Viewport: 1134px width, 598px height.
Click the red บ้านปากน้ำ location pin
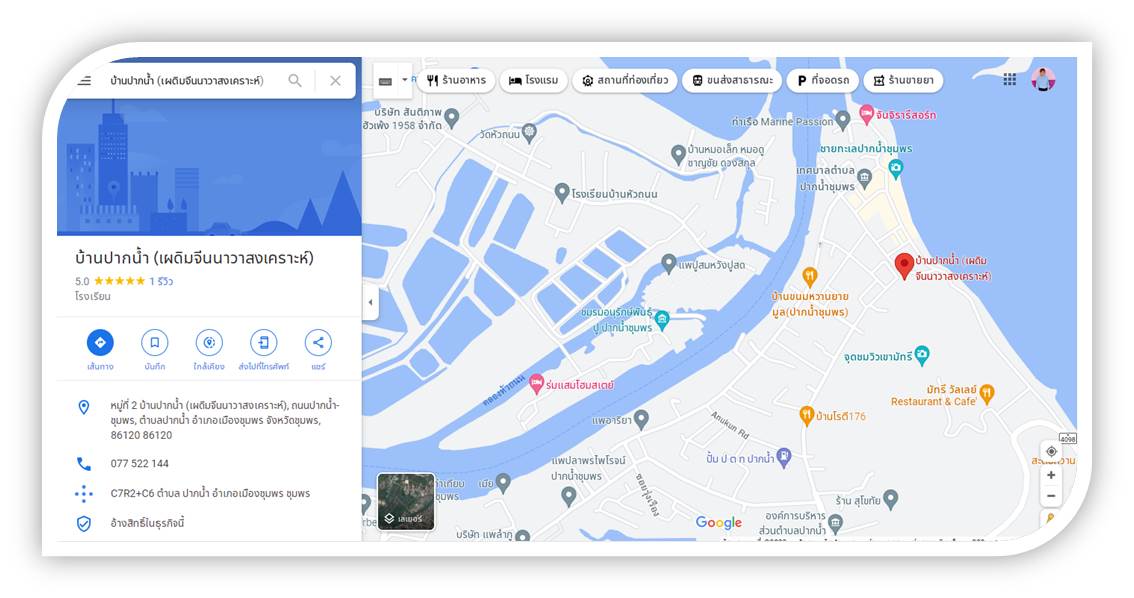903,266
